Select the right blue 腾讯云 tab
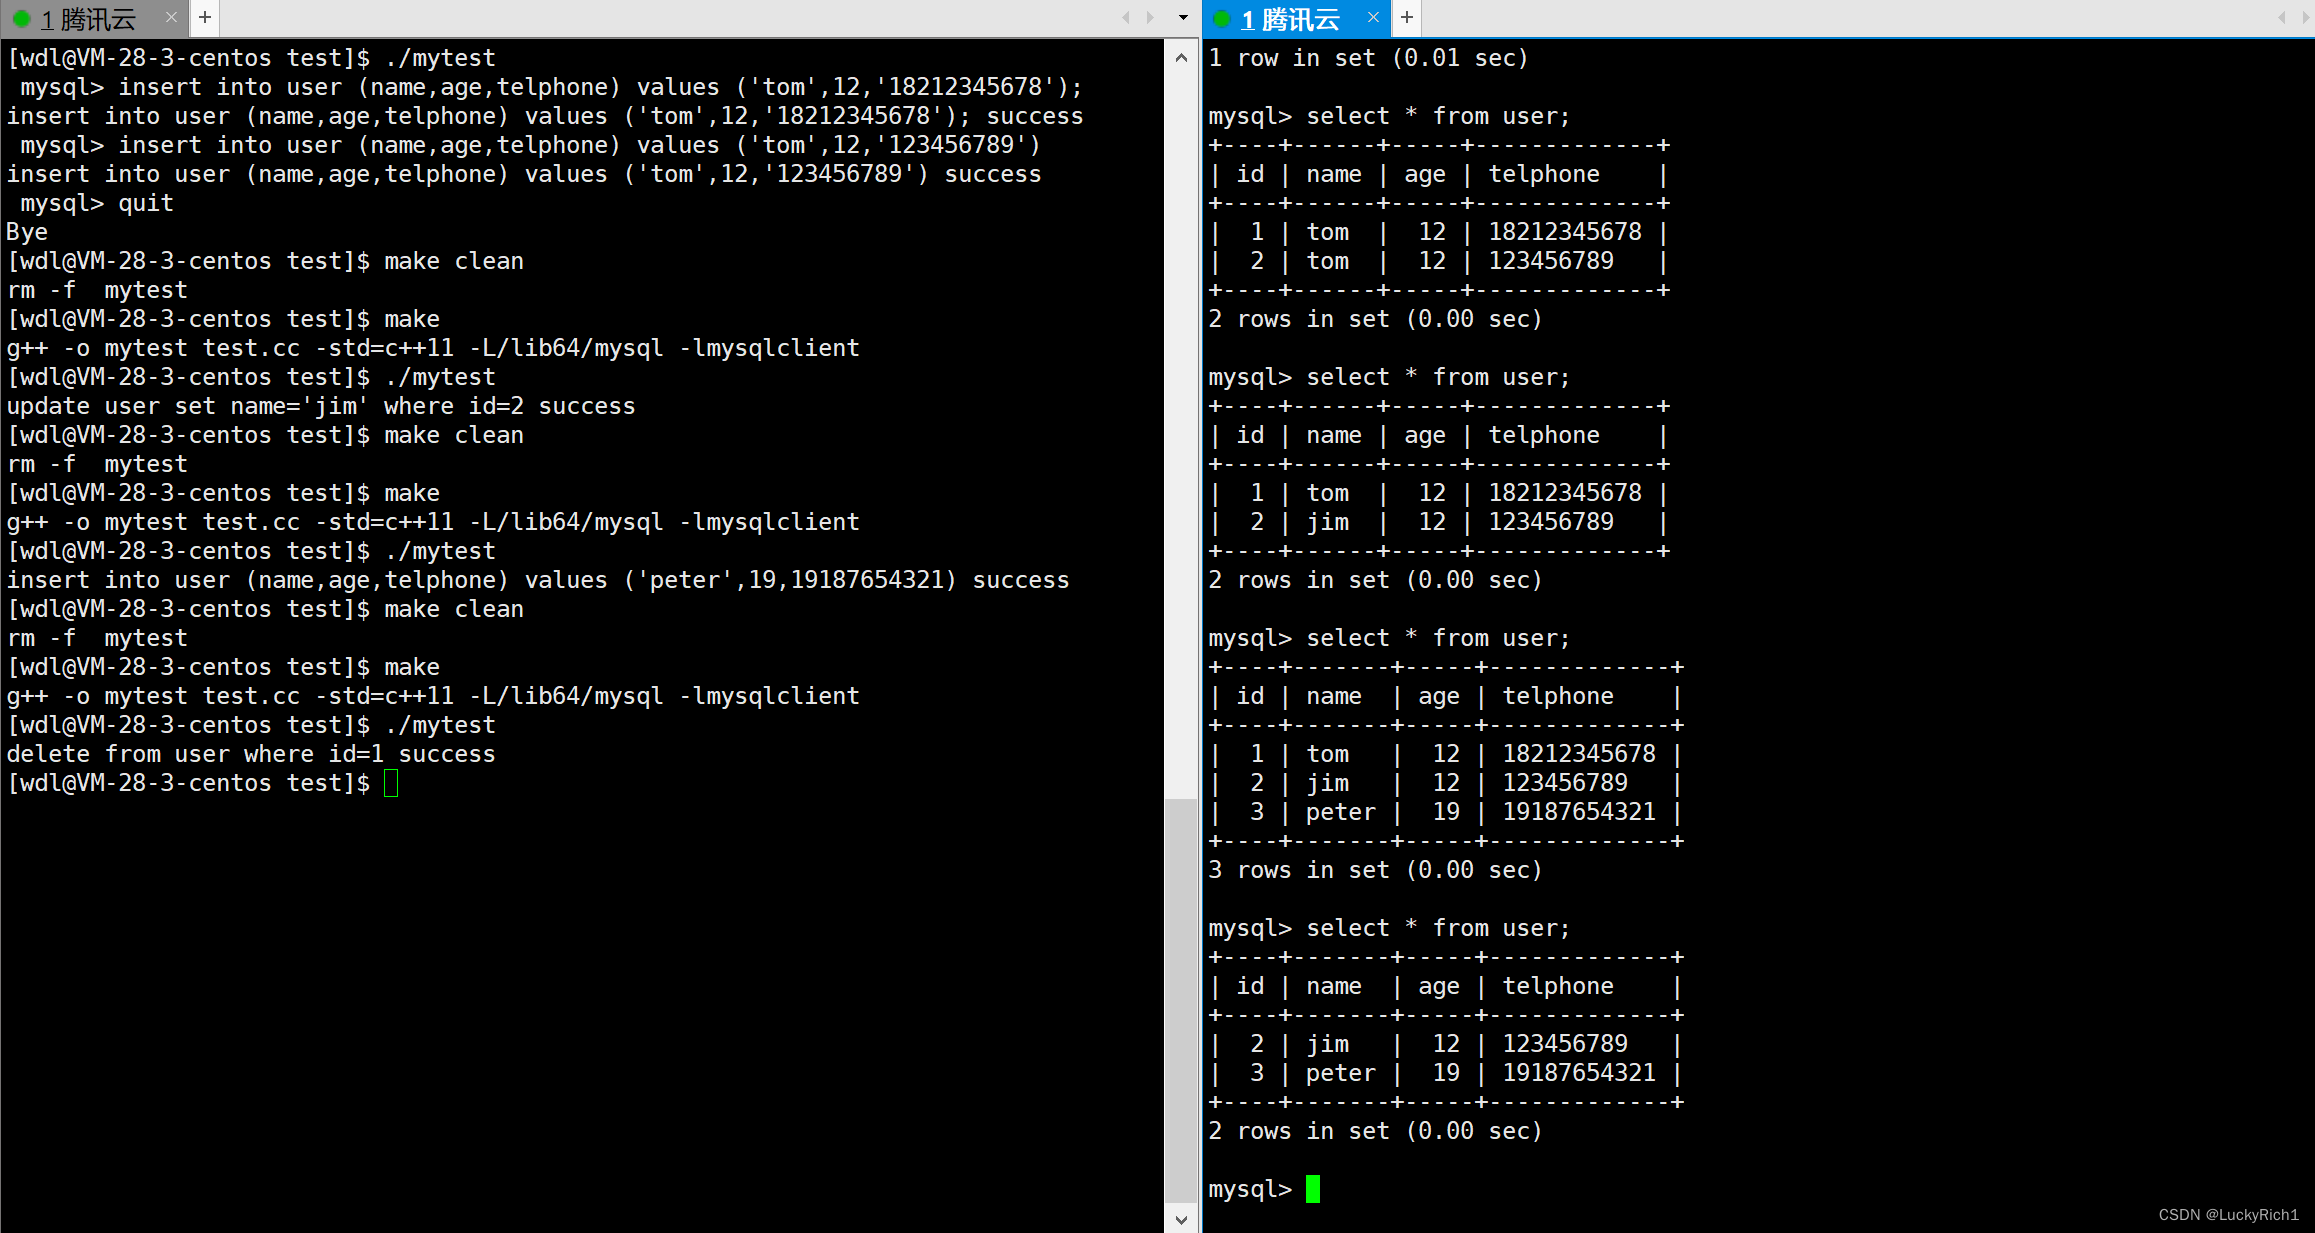 [1290, 19]
